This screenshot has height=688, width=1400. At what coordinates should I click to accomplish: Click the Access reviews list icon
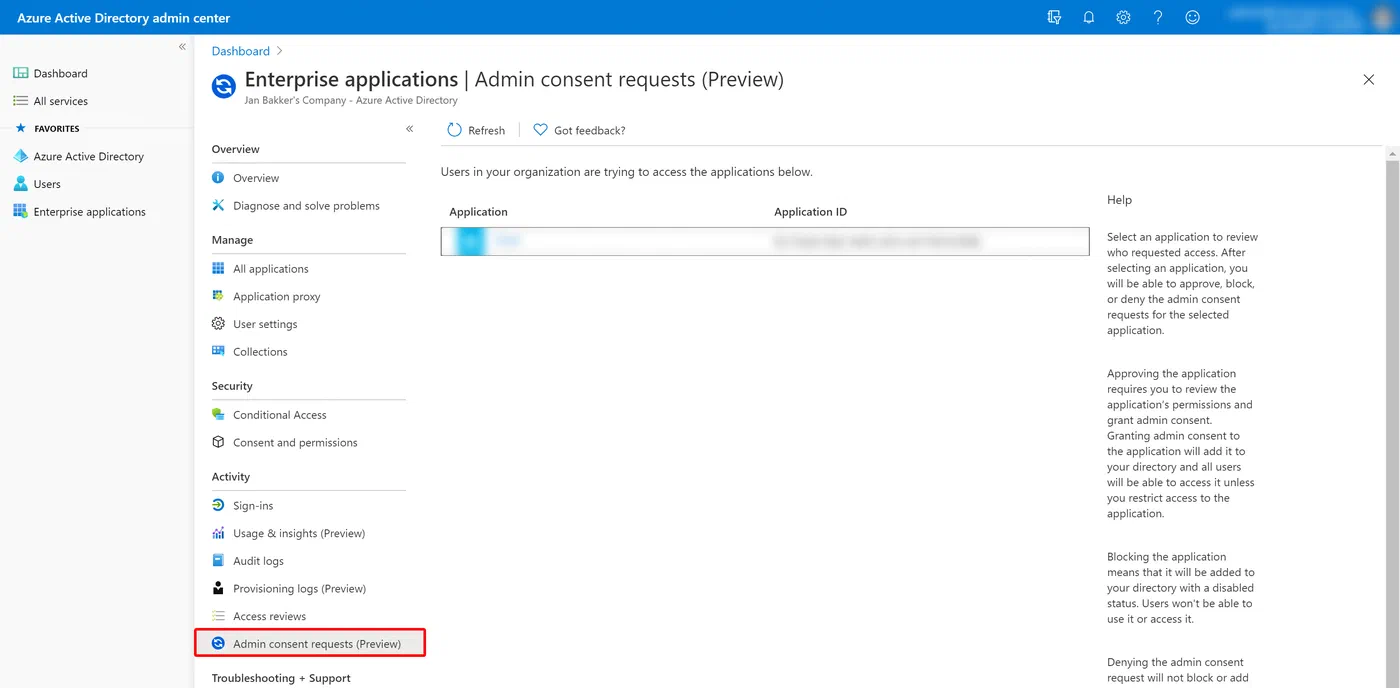[x=218, y=616]
